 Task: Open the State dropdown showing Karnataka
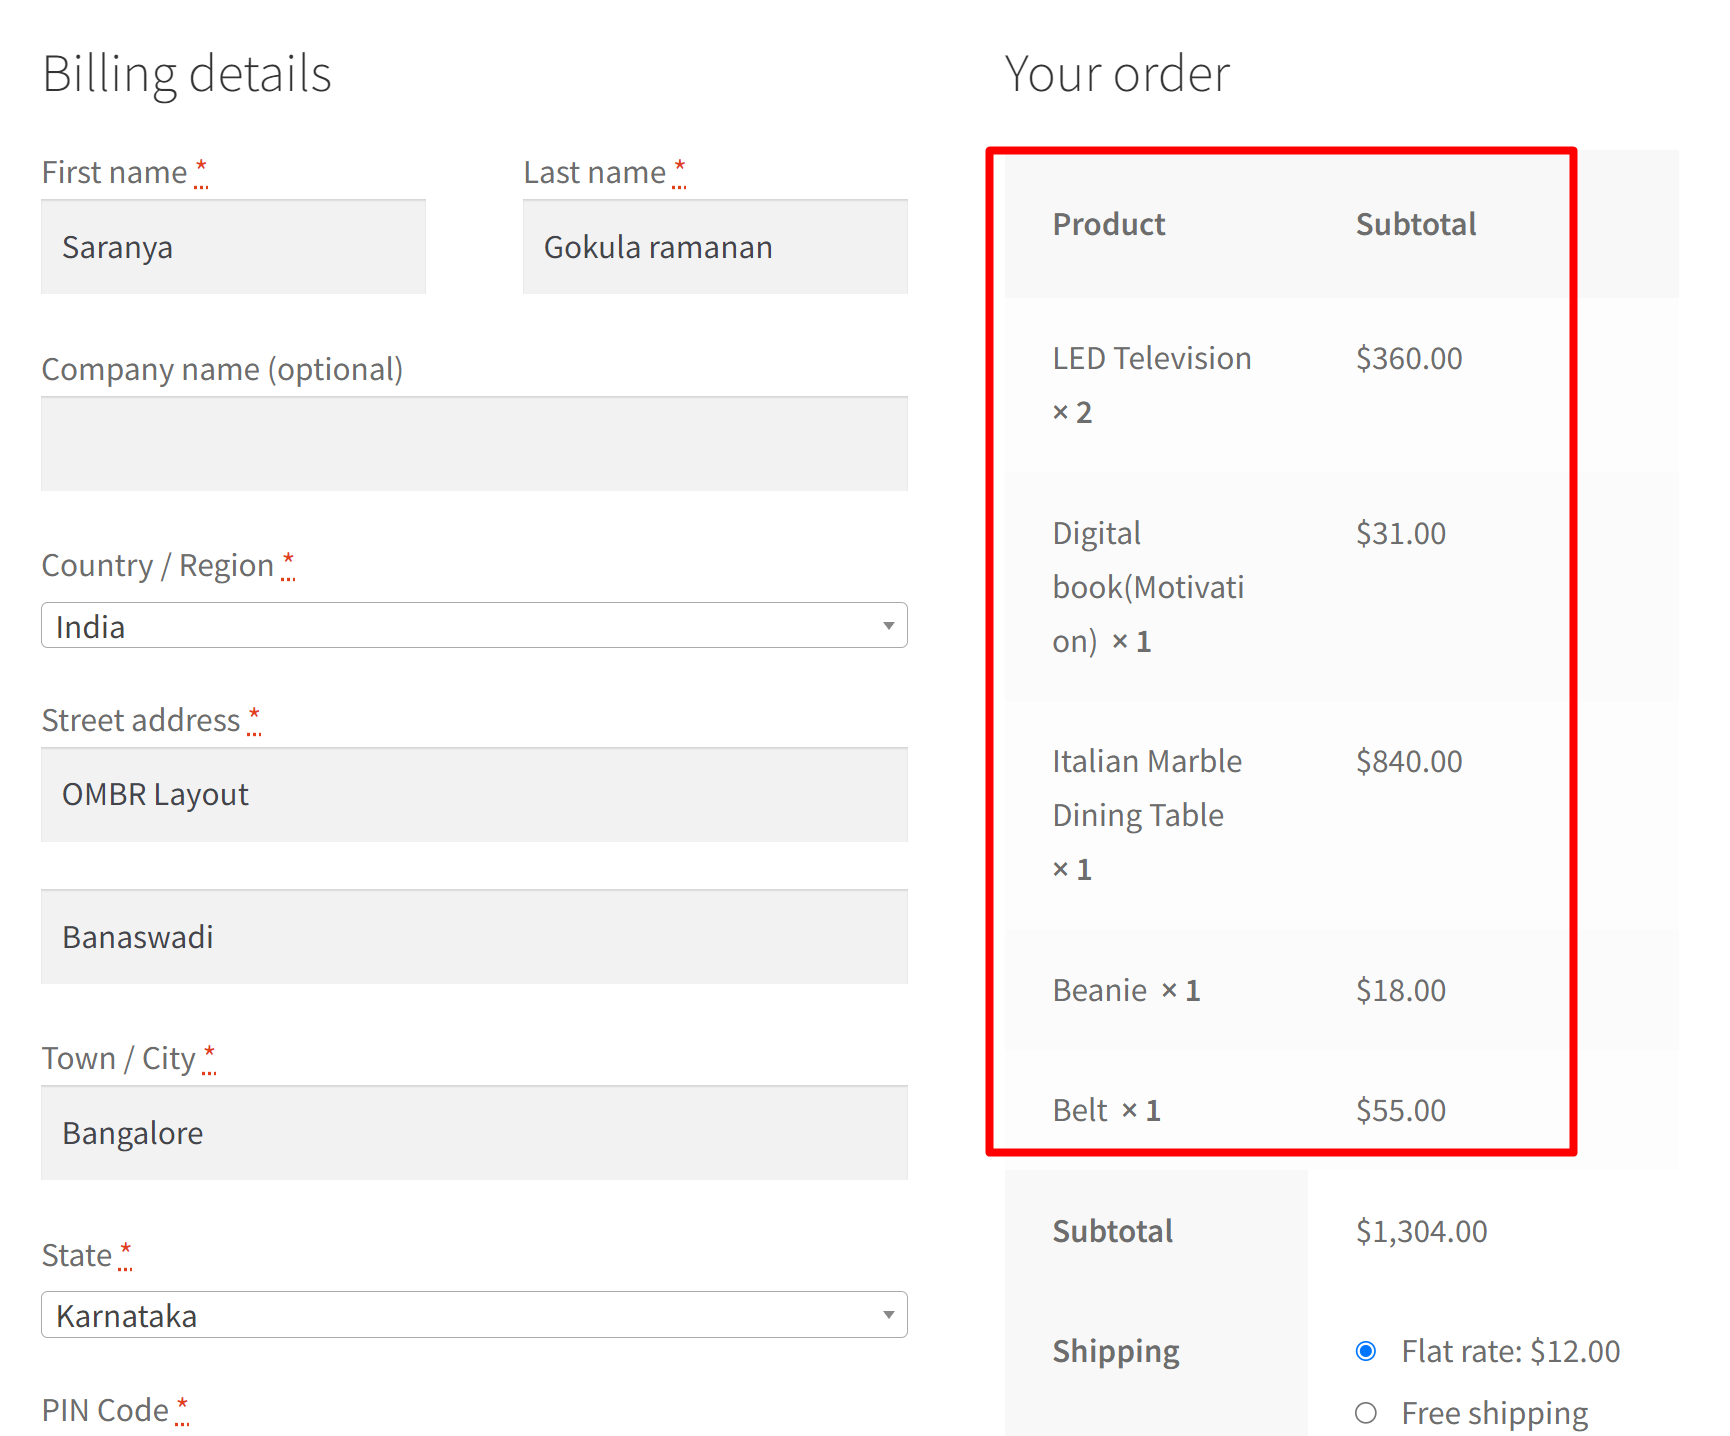(x=473, y=1315)
